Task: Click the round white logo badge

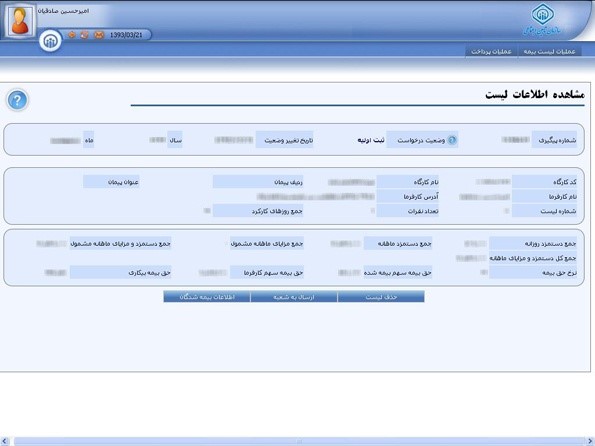Action: (x=50, y=40)
